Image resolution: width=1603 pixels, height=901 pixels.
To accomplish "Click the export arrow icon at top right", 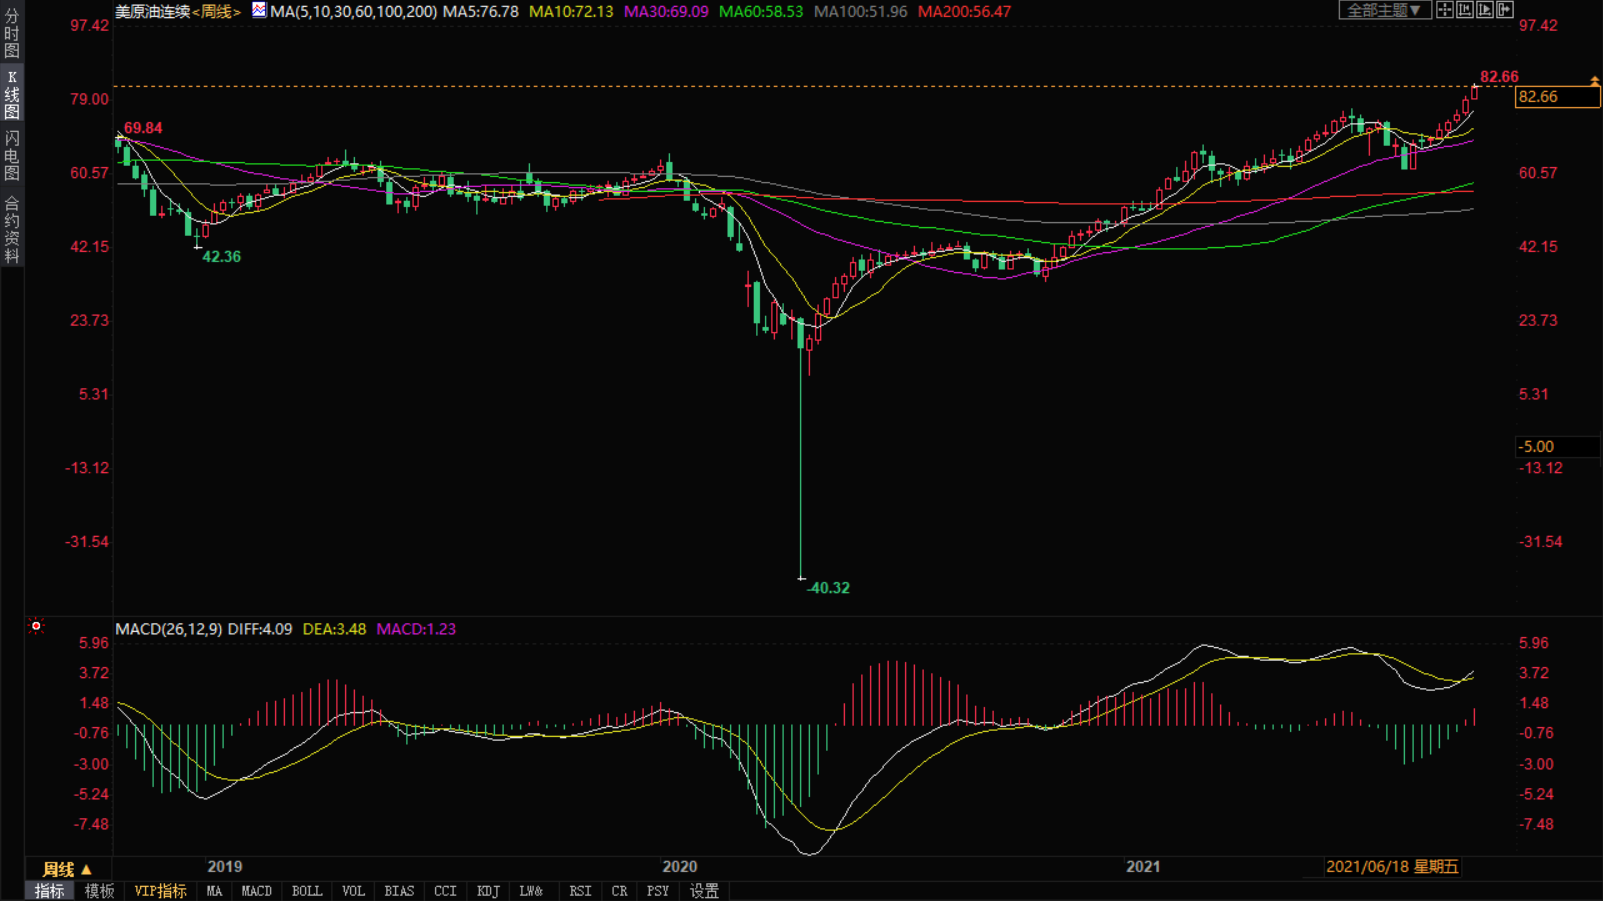I will [1505, 10].
